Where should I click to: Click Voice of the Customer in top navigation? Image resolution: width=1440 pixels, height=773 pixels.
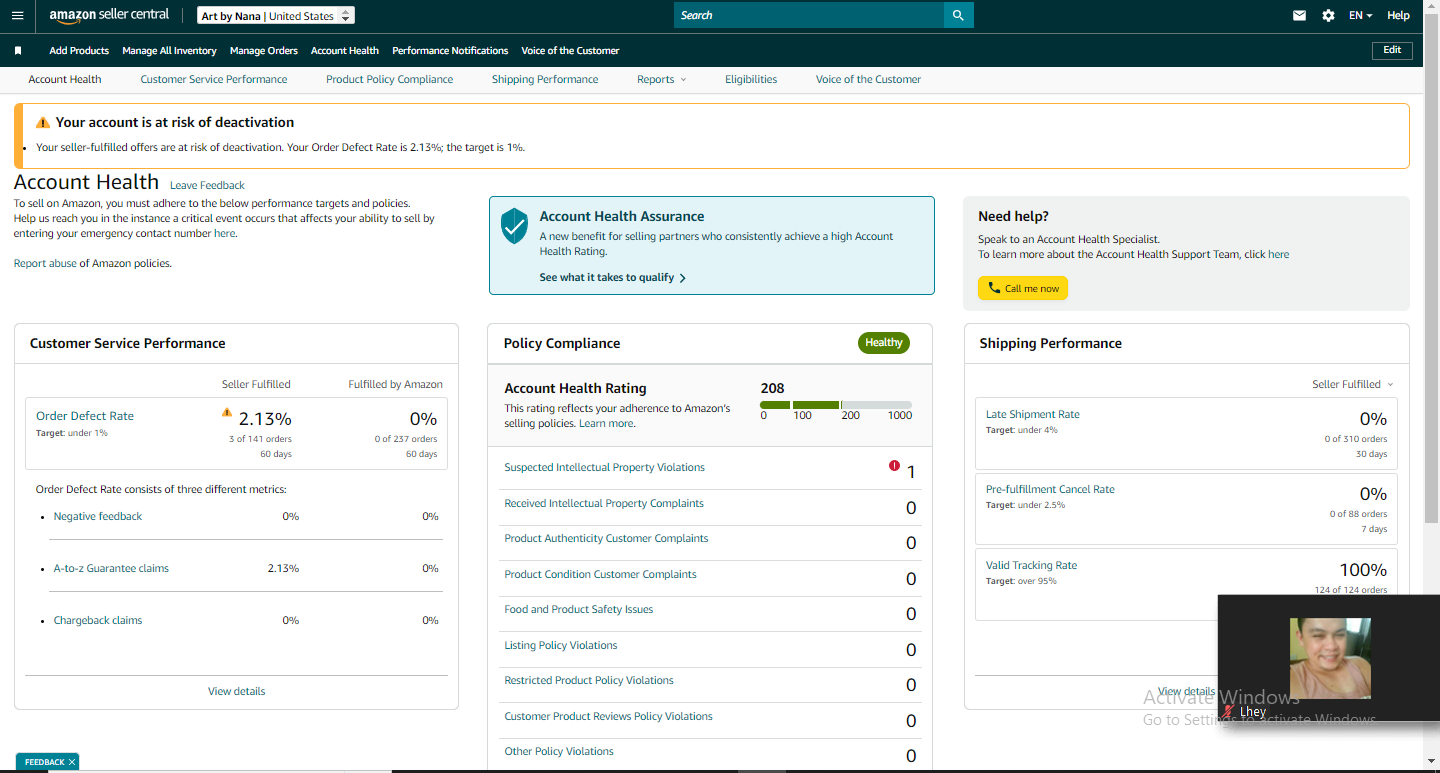[x=570, y=50]
